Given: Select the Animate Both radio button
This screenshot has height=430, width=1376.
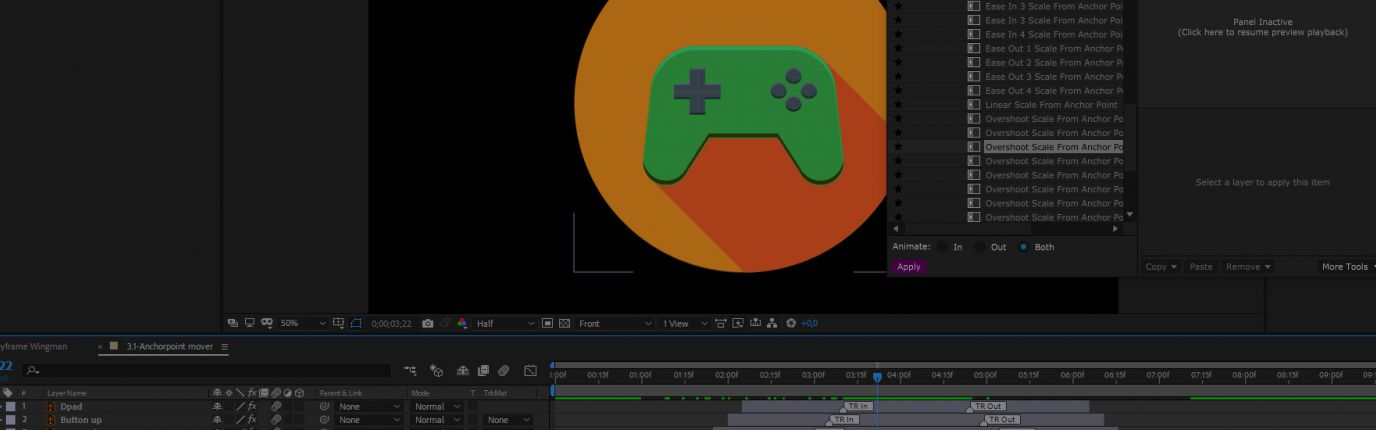Looking at the screenshot, I should (1022, 247).
